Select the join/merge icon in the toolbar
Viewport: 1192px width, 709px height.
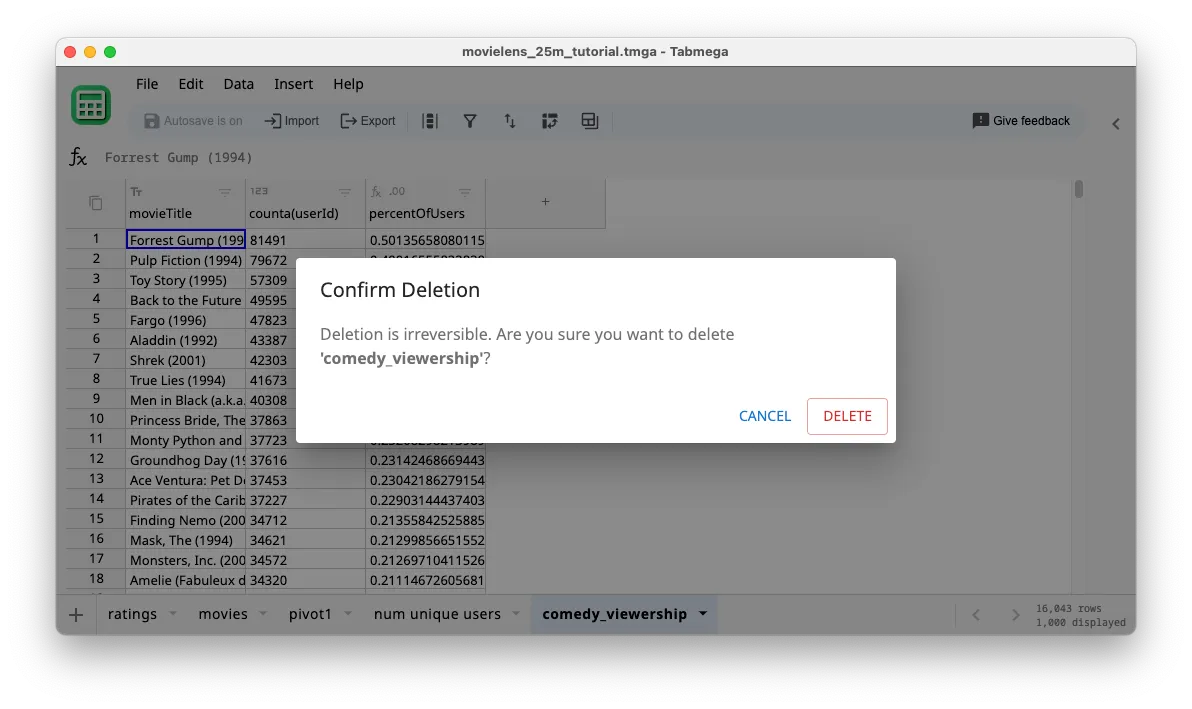[x=590, y=120]
